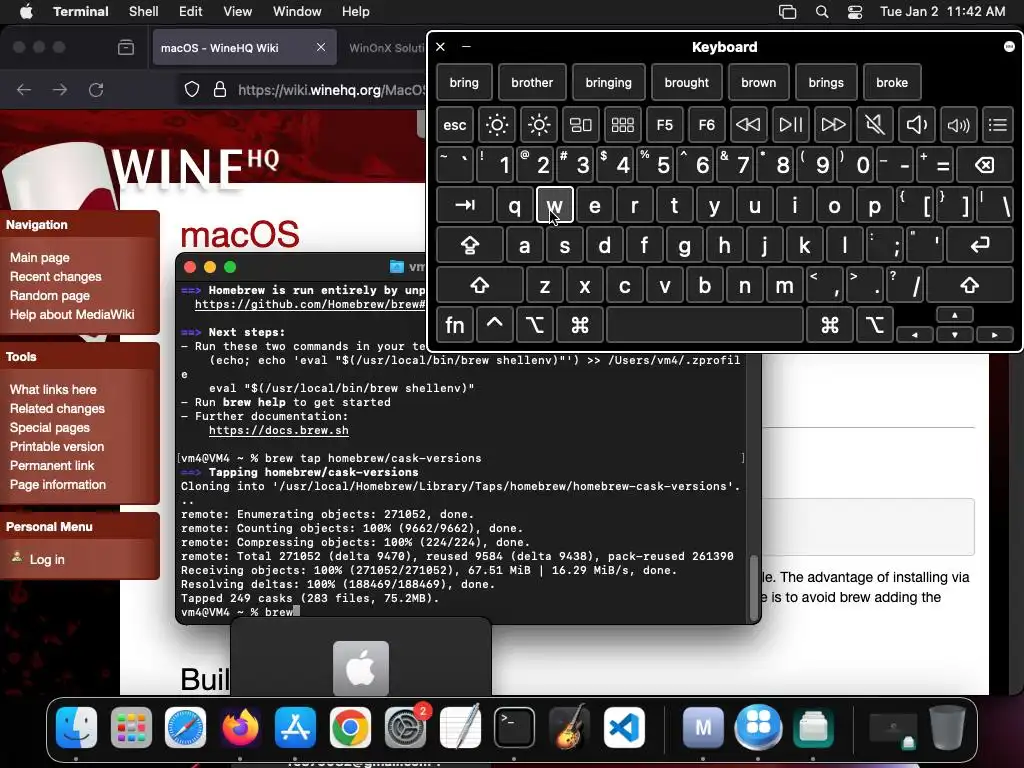
Task: Tap the esc key
Action: pos(455,125)
